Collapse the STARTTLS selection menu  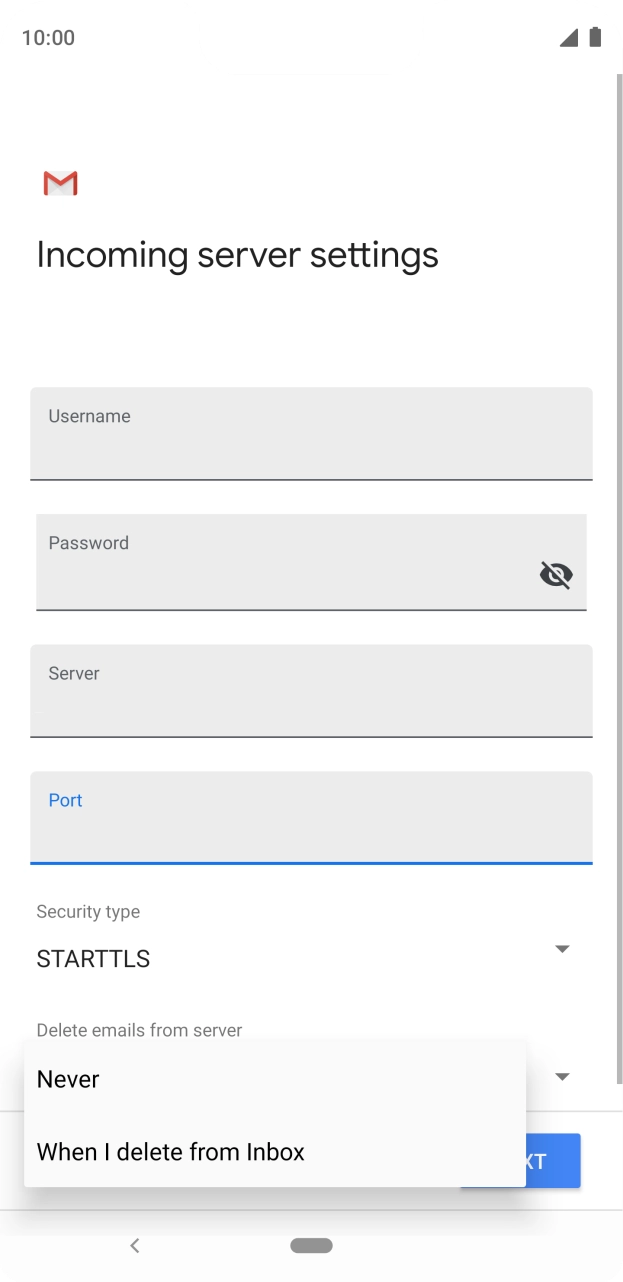[x=562, y=948]
